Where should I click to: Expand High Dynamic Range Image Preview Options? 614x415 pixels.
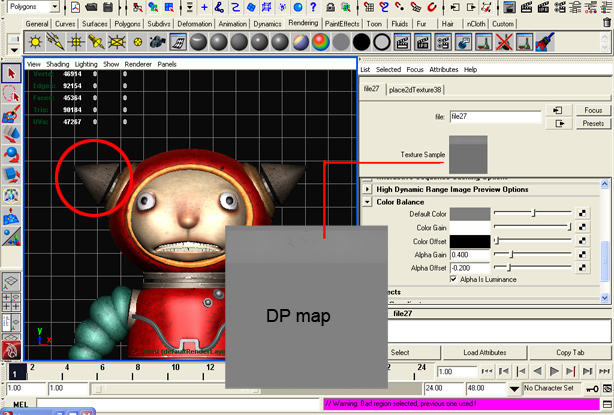pyautogui.click(x=452, y=189)
